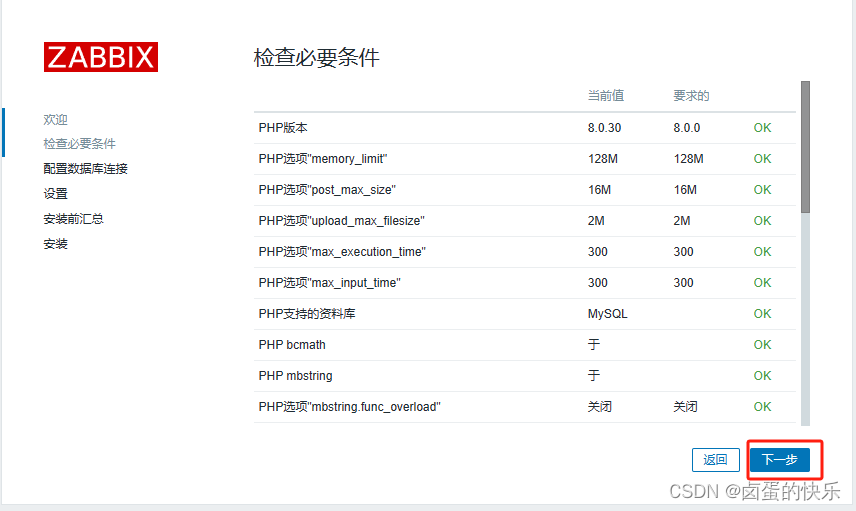The height and width of the screenshot is (511, 856).
Task: Click the current 128M memory_limit value
Action: [603, 159]
